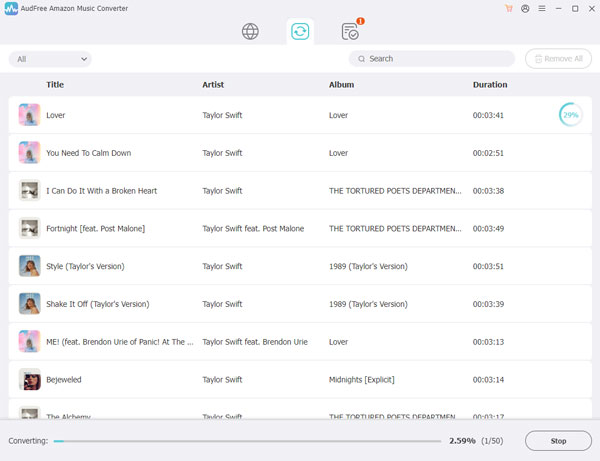Click the Lover album cover thumbnail
The image size is (600, 461).
pyautogui.click(x=29, y=115)
